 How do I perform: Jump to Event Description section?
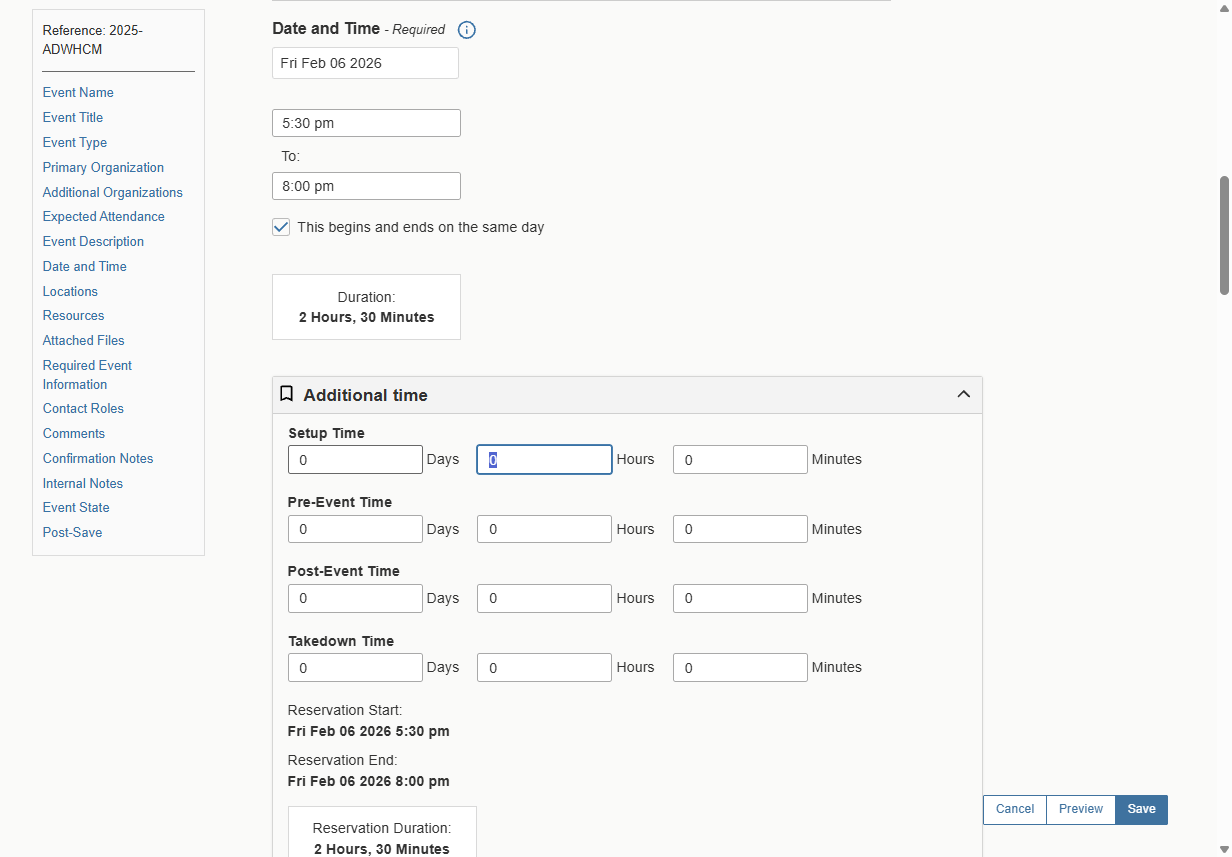[93, 241]
